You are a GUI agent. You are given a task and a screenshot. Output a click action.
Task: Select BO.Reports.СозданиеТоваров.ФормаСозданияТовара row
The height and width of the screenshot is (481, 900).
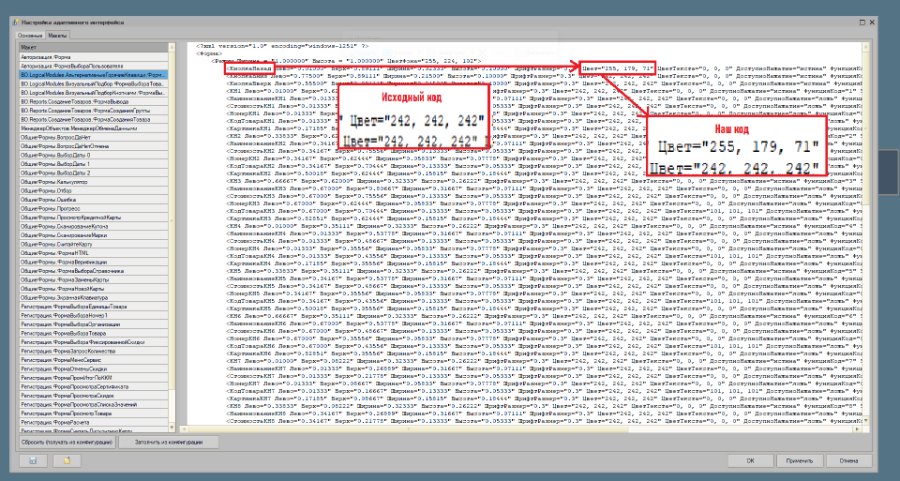click(94, 119)
